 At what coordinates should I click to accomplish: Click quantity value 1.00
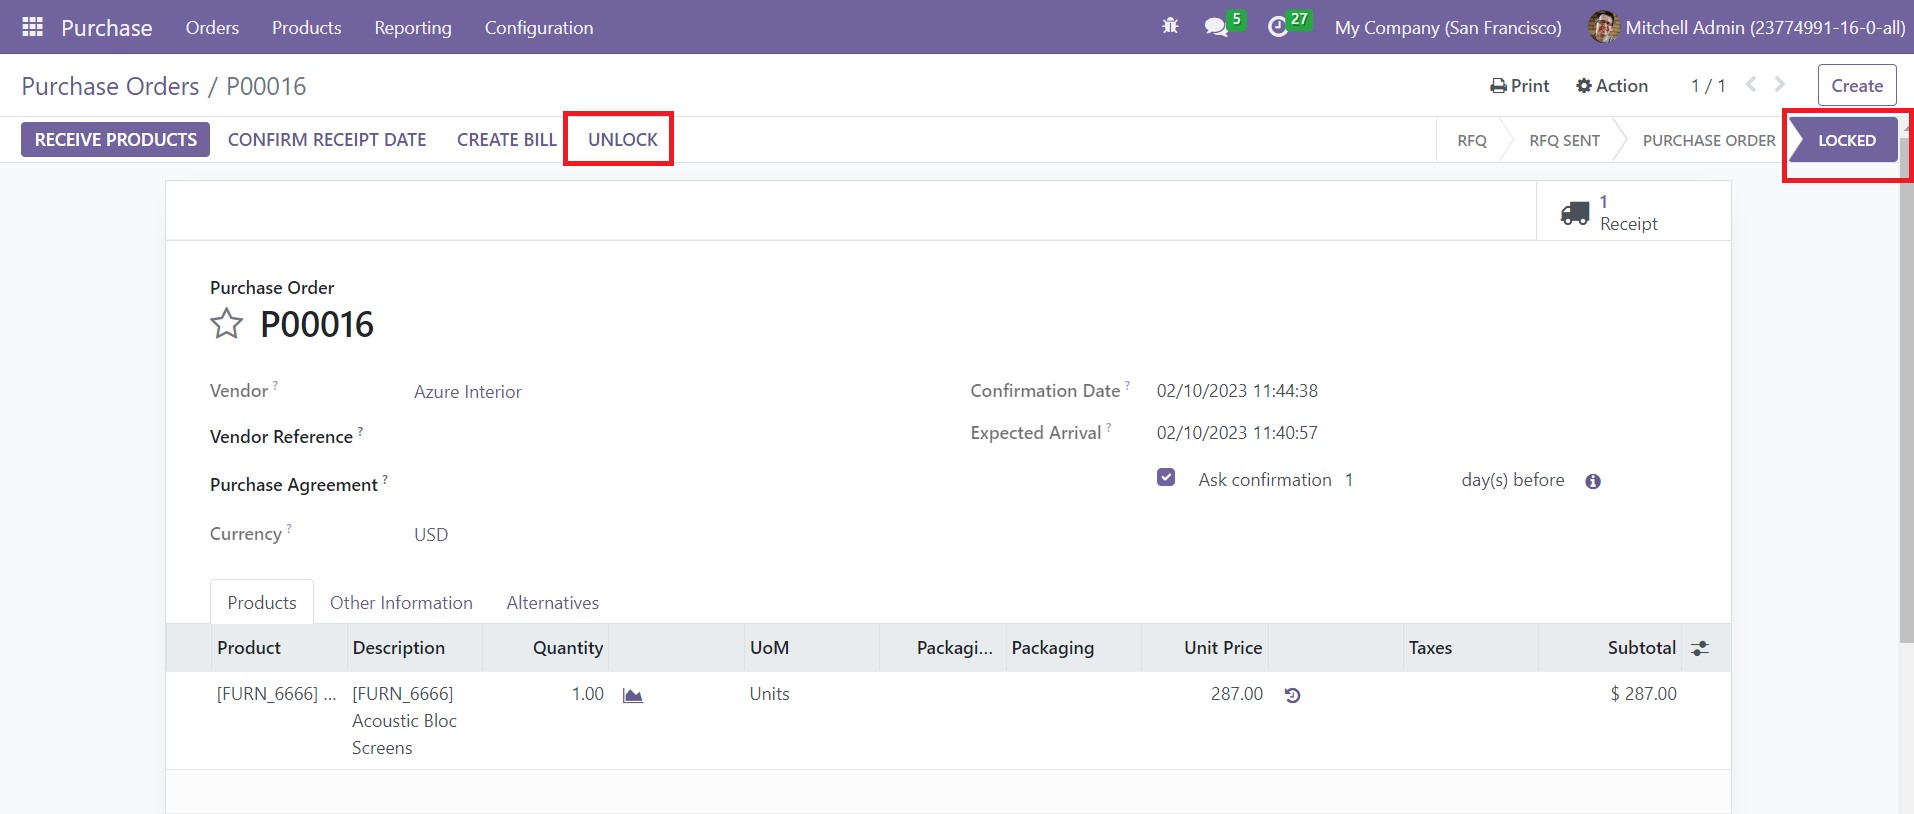pos(587,694)
